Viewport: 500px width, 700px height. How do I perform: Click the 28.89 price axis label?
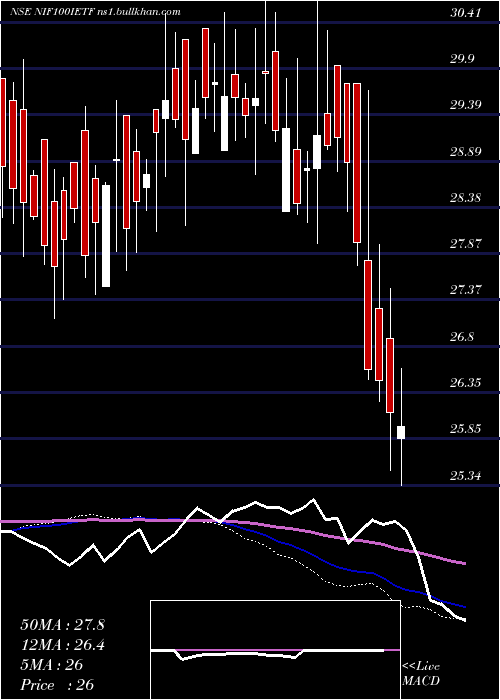click(466, 151)
